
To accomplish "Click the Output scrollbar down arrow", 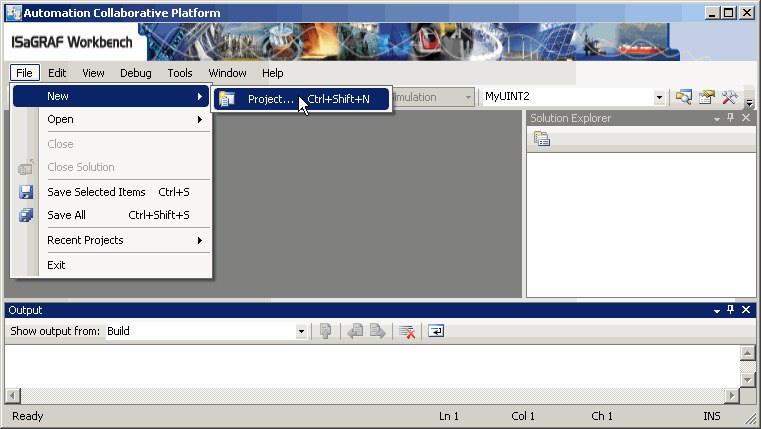I will click(747, 380).
